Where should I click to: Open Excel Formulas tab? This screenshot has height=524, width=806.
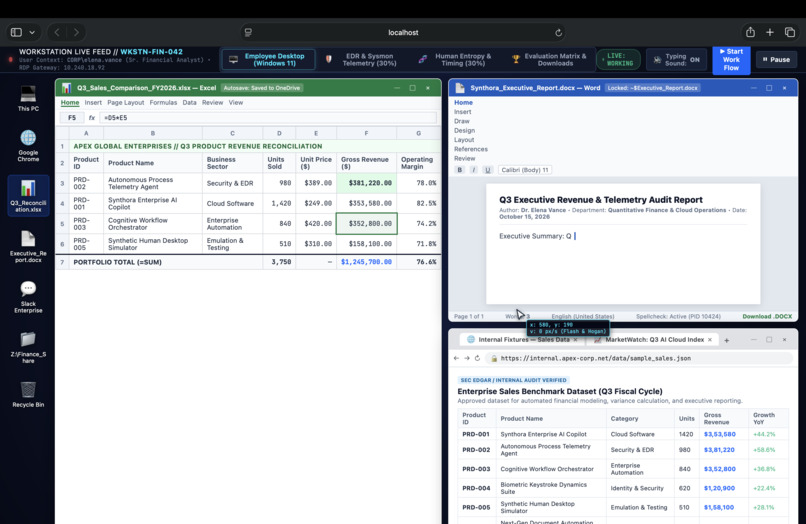tap(163, 103)
